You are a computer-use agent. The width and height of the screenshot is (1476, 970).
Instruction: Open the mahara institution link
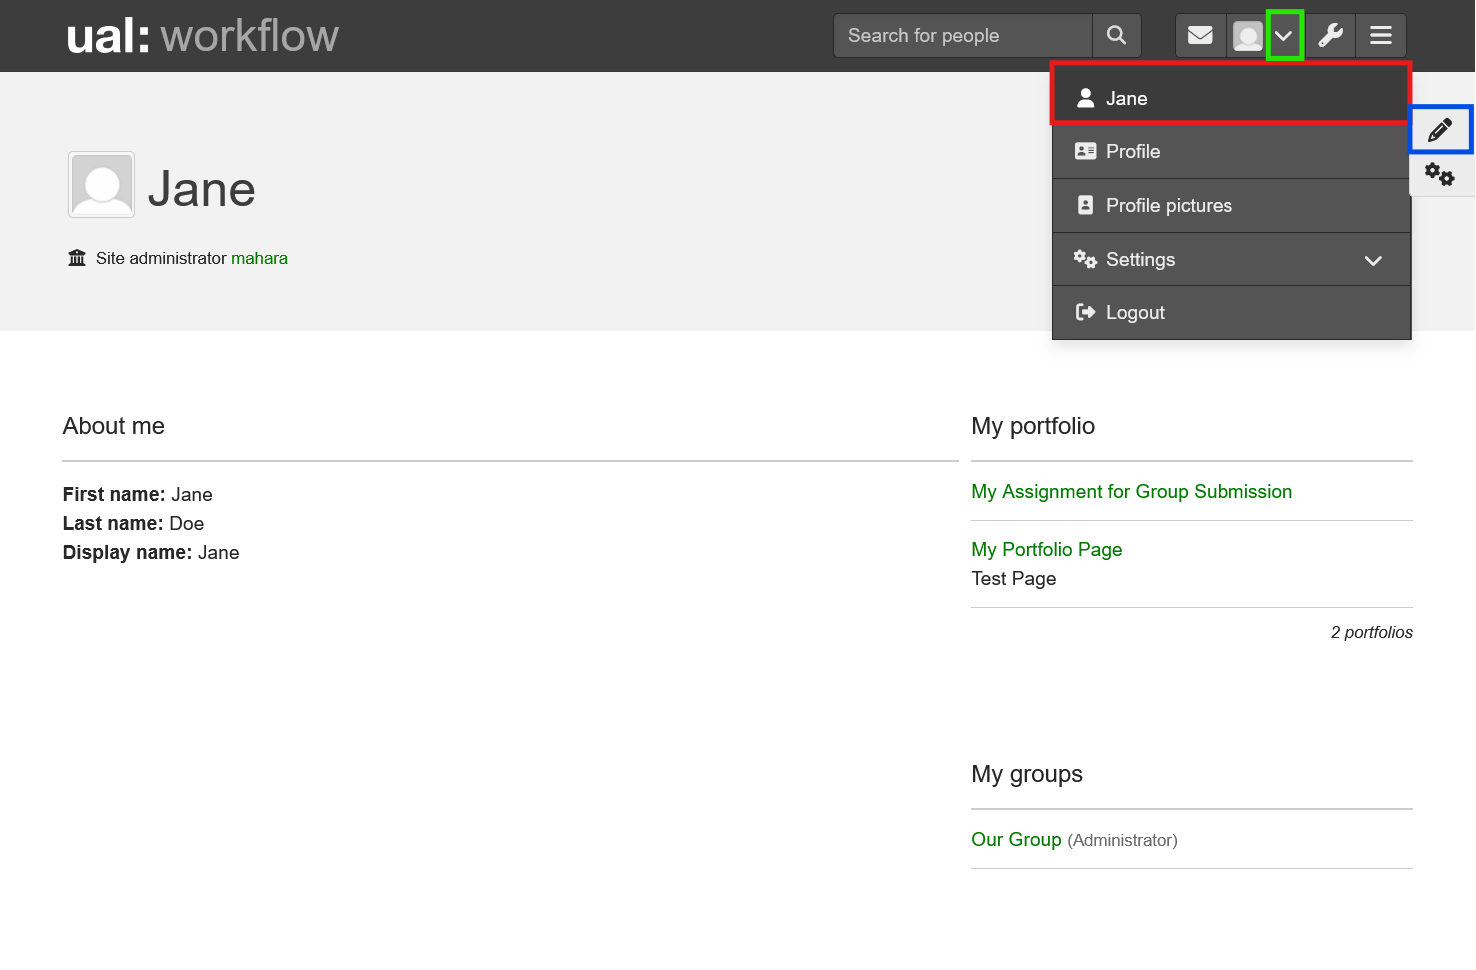259,258
